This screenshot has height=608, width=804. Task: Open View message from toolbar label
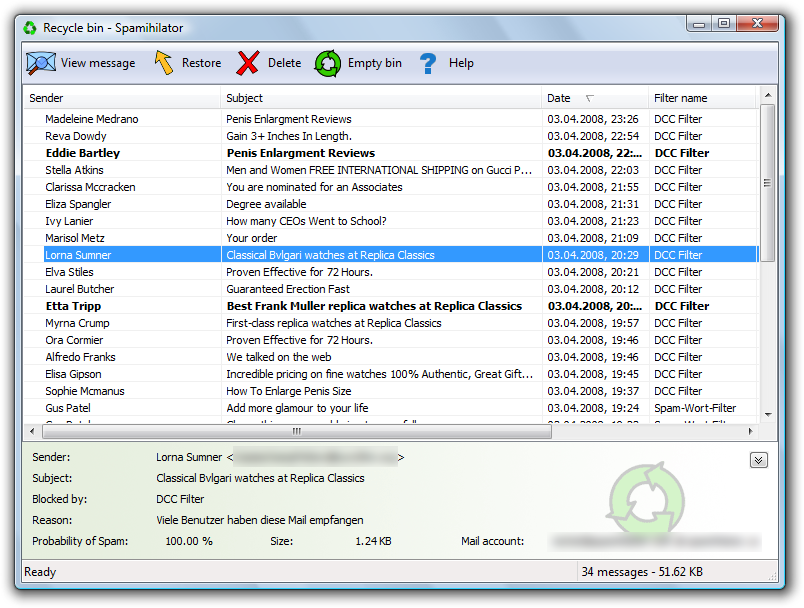coord(98,63)
